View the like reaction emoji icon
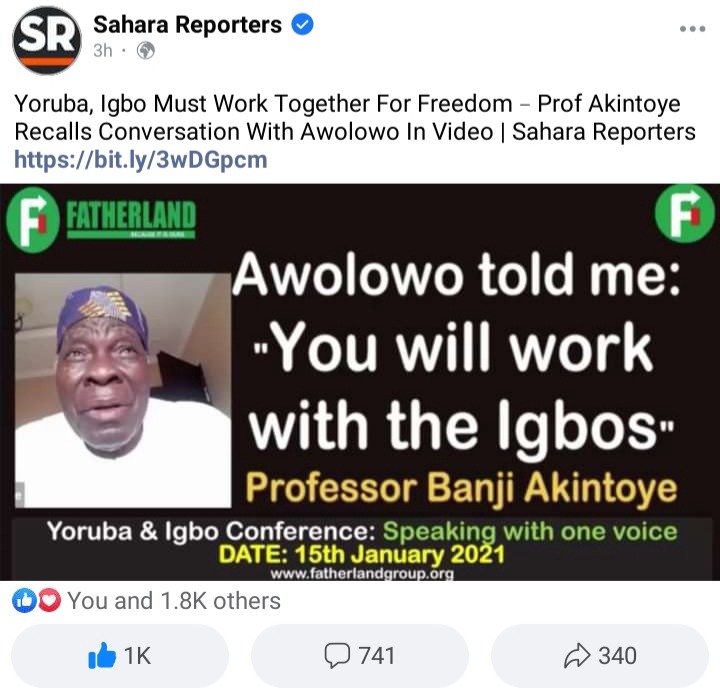The image size is (720, 689). [24, 600]
